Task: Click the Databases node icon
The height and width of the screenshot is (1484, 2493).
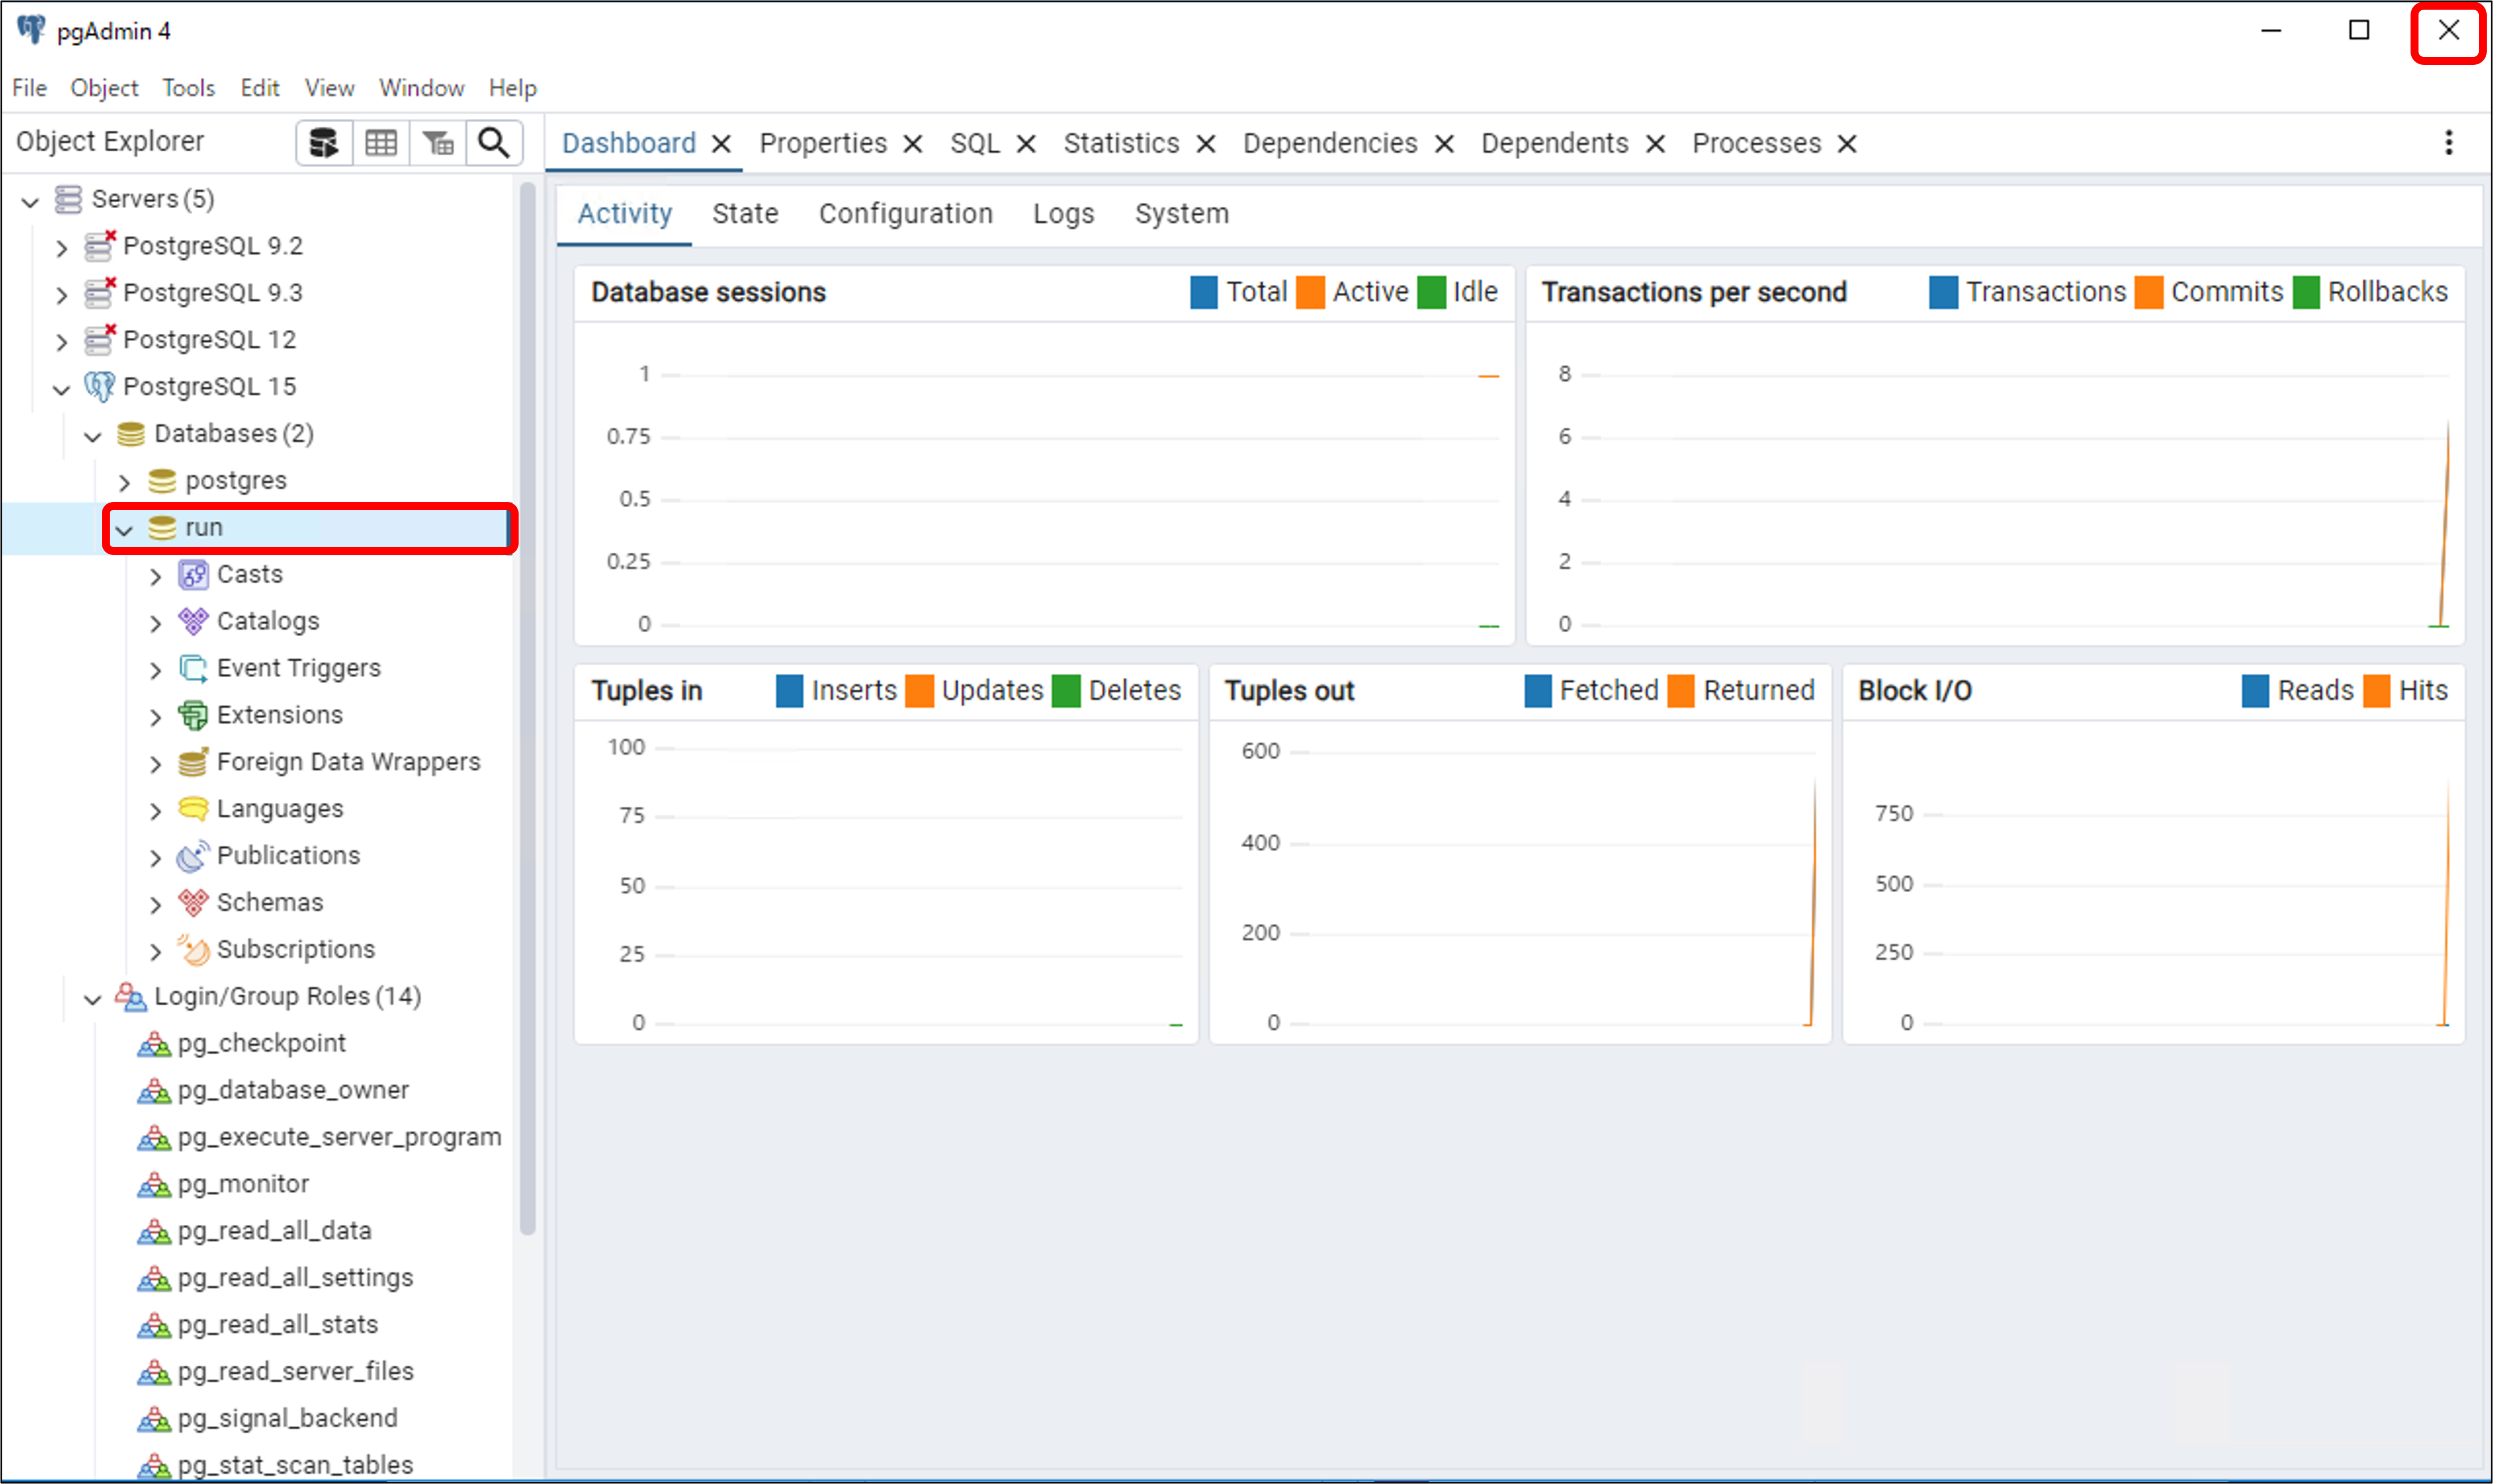Action: click(x=130, y=434)
